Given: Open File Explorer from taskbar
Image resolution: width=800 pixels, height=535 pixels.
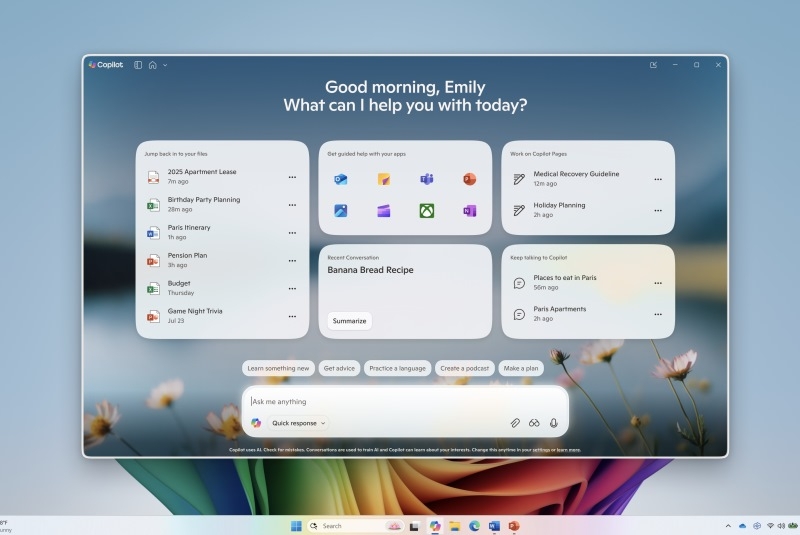Looking at the screenshot, I should 455,526.
